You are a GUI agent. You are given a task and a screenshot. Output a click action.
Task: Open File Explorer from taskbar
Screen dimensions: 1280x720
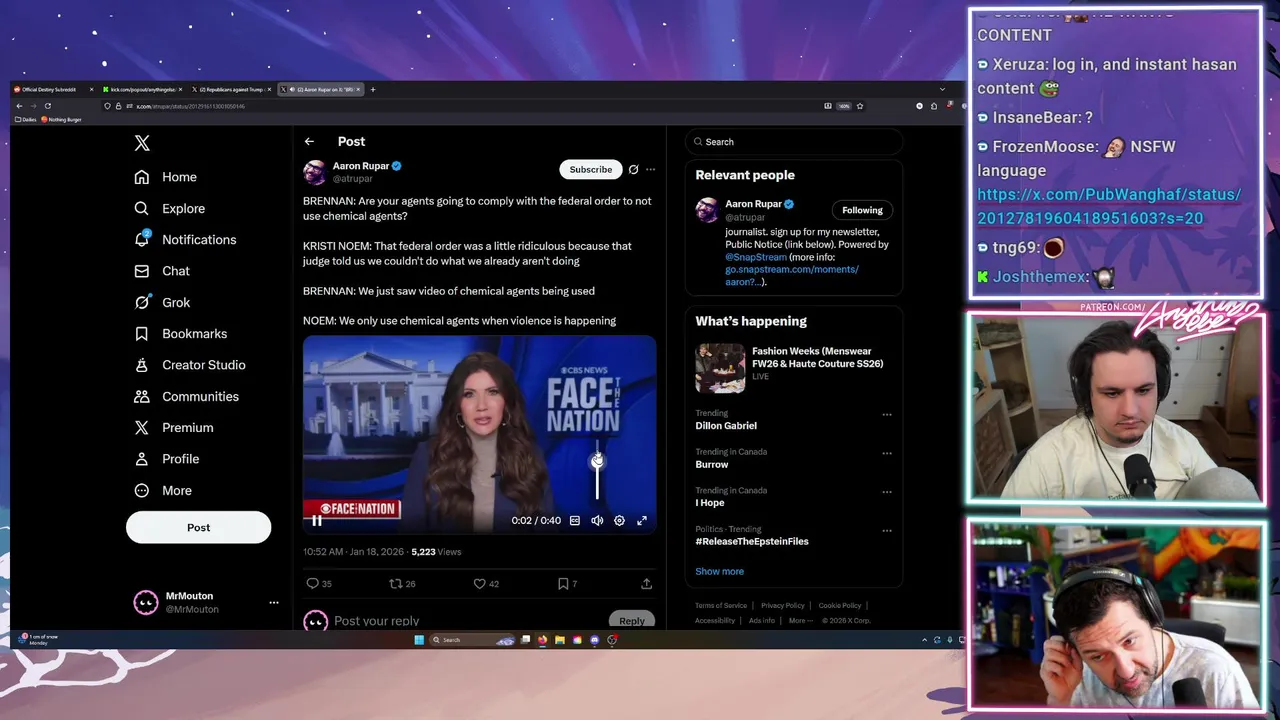coord(560,640)
